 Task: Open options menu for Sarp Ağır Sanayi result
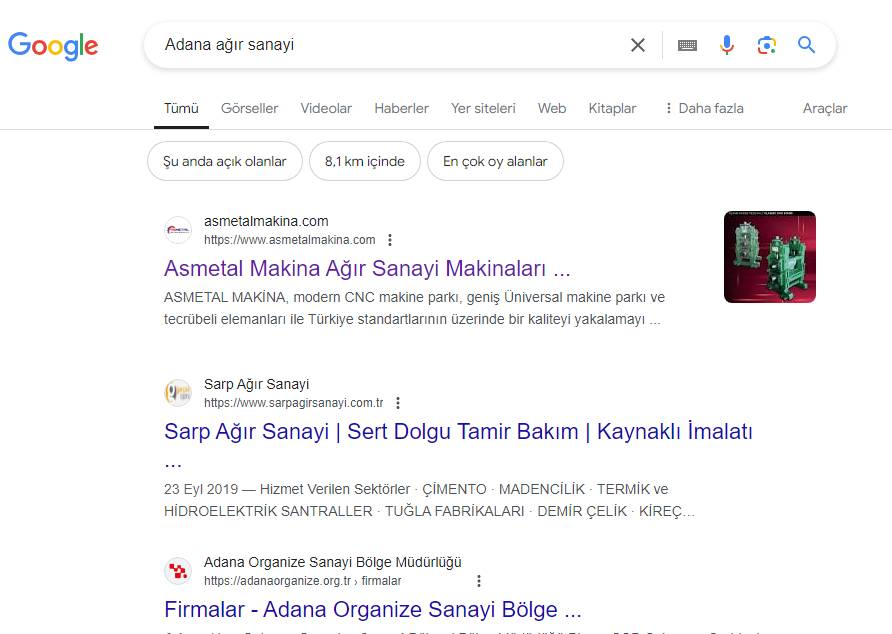[398, 403]
